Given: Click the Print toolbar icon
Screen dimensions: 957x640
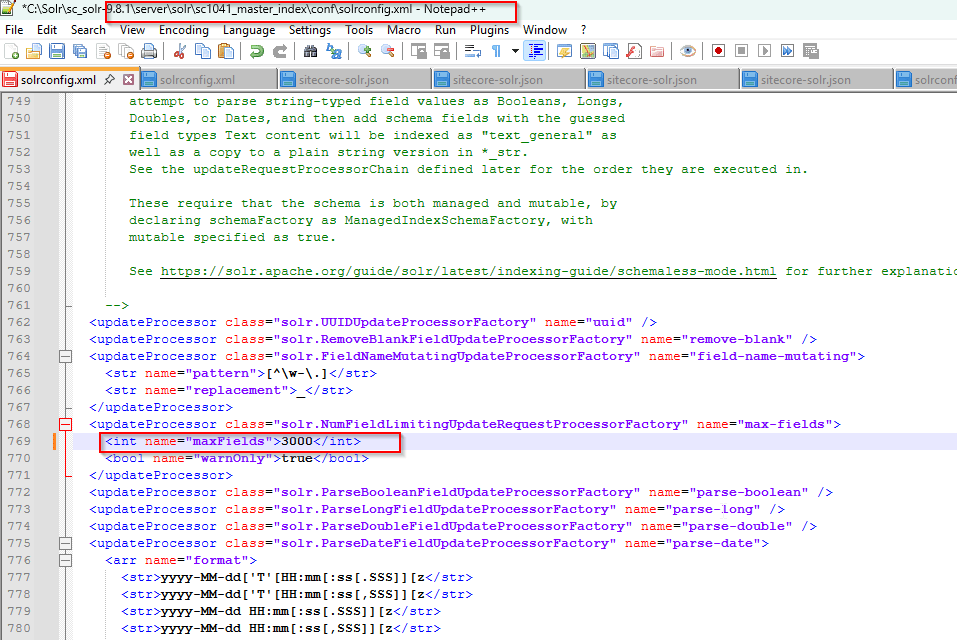Looking at the screenshot, I should tap(149, 51).
